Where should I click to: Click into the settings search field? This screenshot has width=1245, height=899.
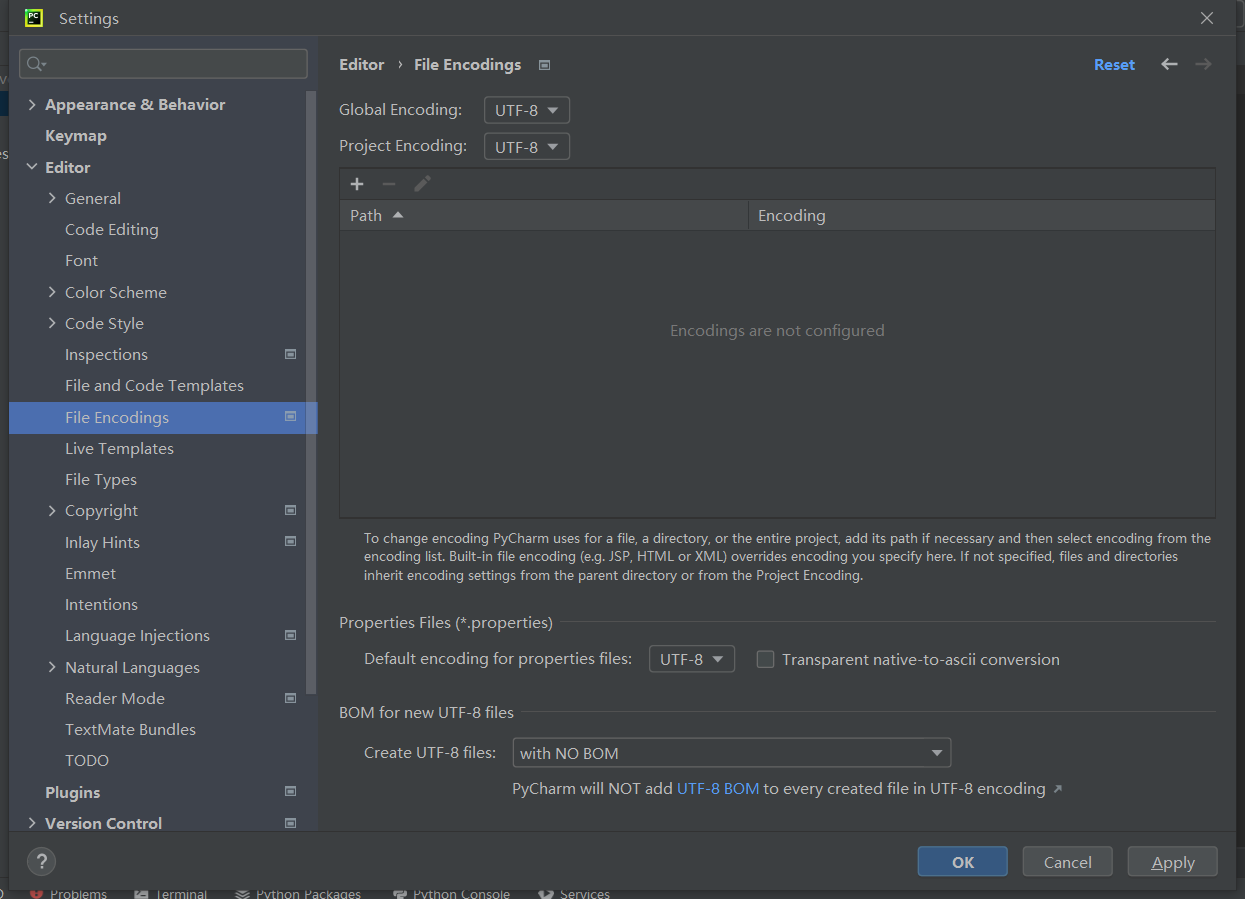pos(163,64)
